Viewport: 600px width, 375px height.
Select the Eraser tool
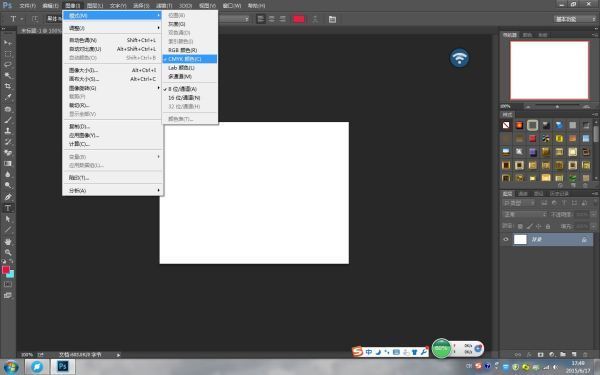(8, 153)
